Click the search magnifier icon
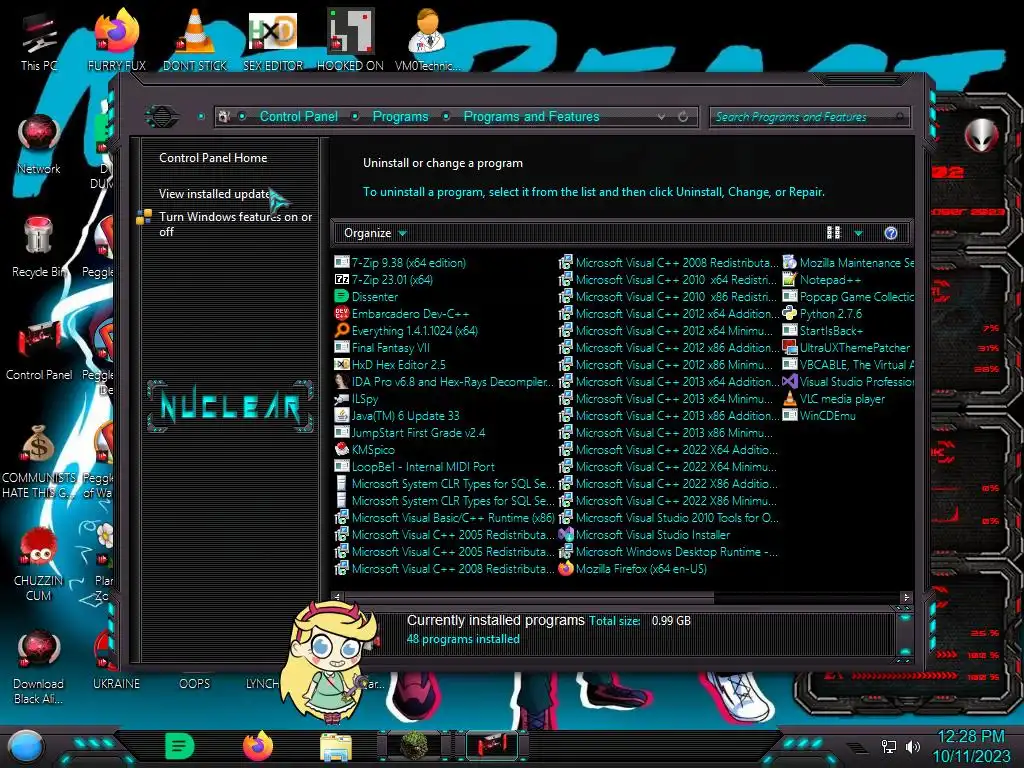 [x=900, y=117]
